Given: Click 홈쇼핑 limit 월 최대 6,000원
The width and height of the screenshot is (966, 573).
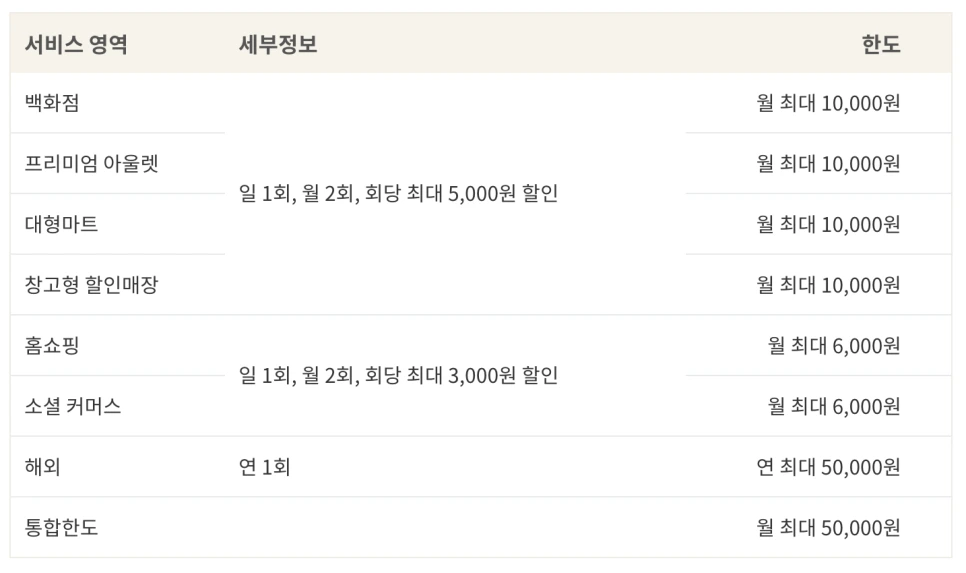Looking at the screenshot, I should pos(834,345).
